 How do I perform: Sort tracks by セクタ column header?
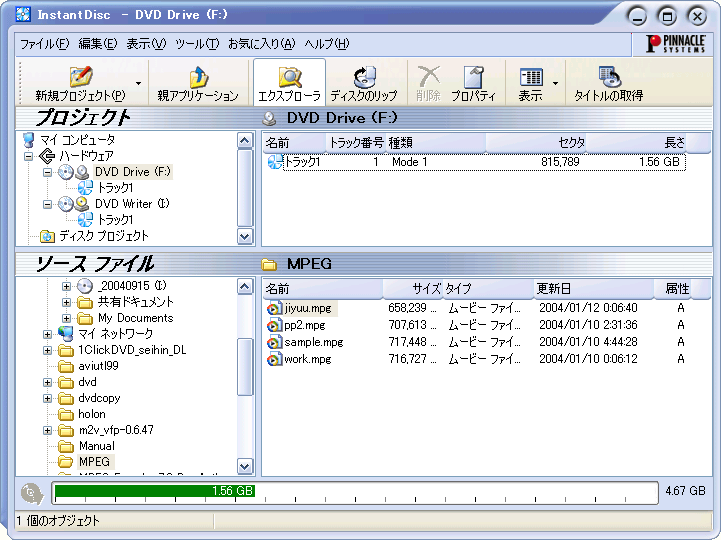536,143
